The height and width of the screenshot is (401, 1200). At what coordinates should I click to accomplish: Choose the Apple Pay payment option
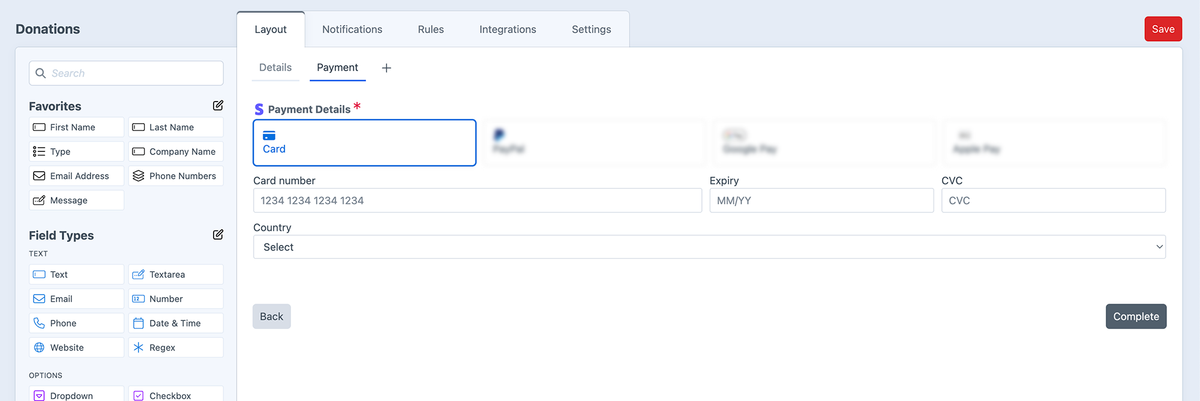(1055, 142)
